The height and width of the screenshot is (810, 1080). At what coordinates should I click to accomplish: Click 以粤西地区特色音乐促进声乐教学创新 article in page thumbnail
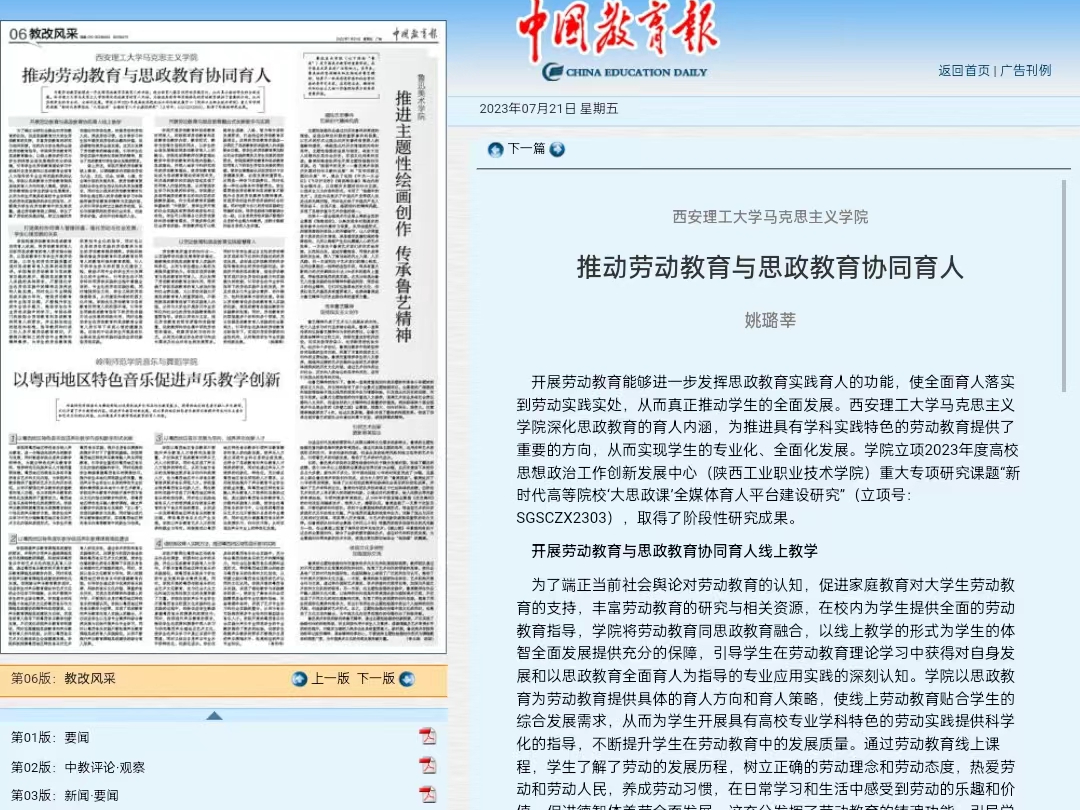pyautogui.click(x=146, y=380)
